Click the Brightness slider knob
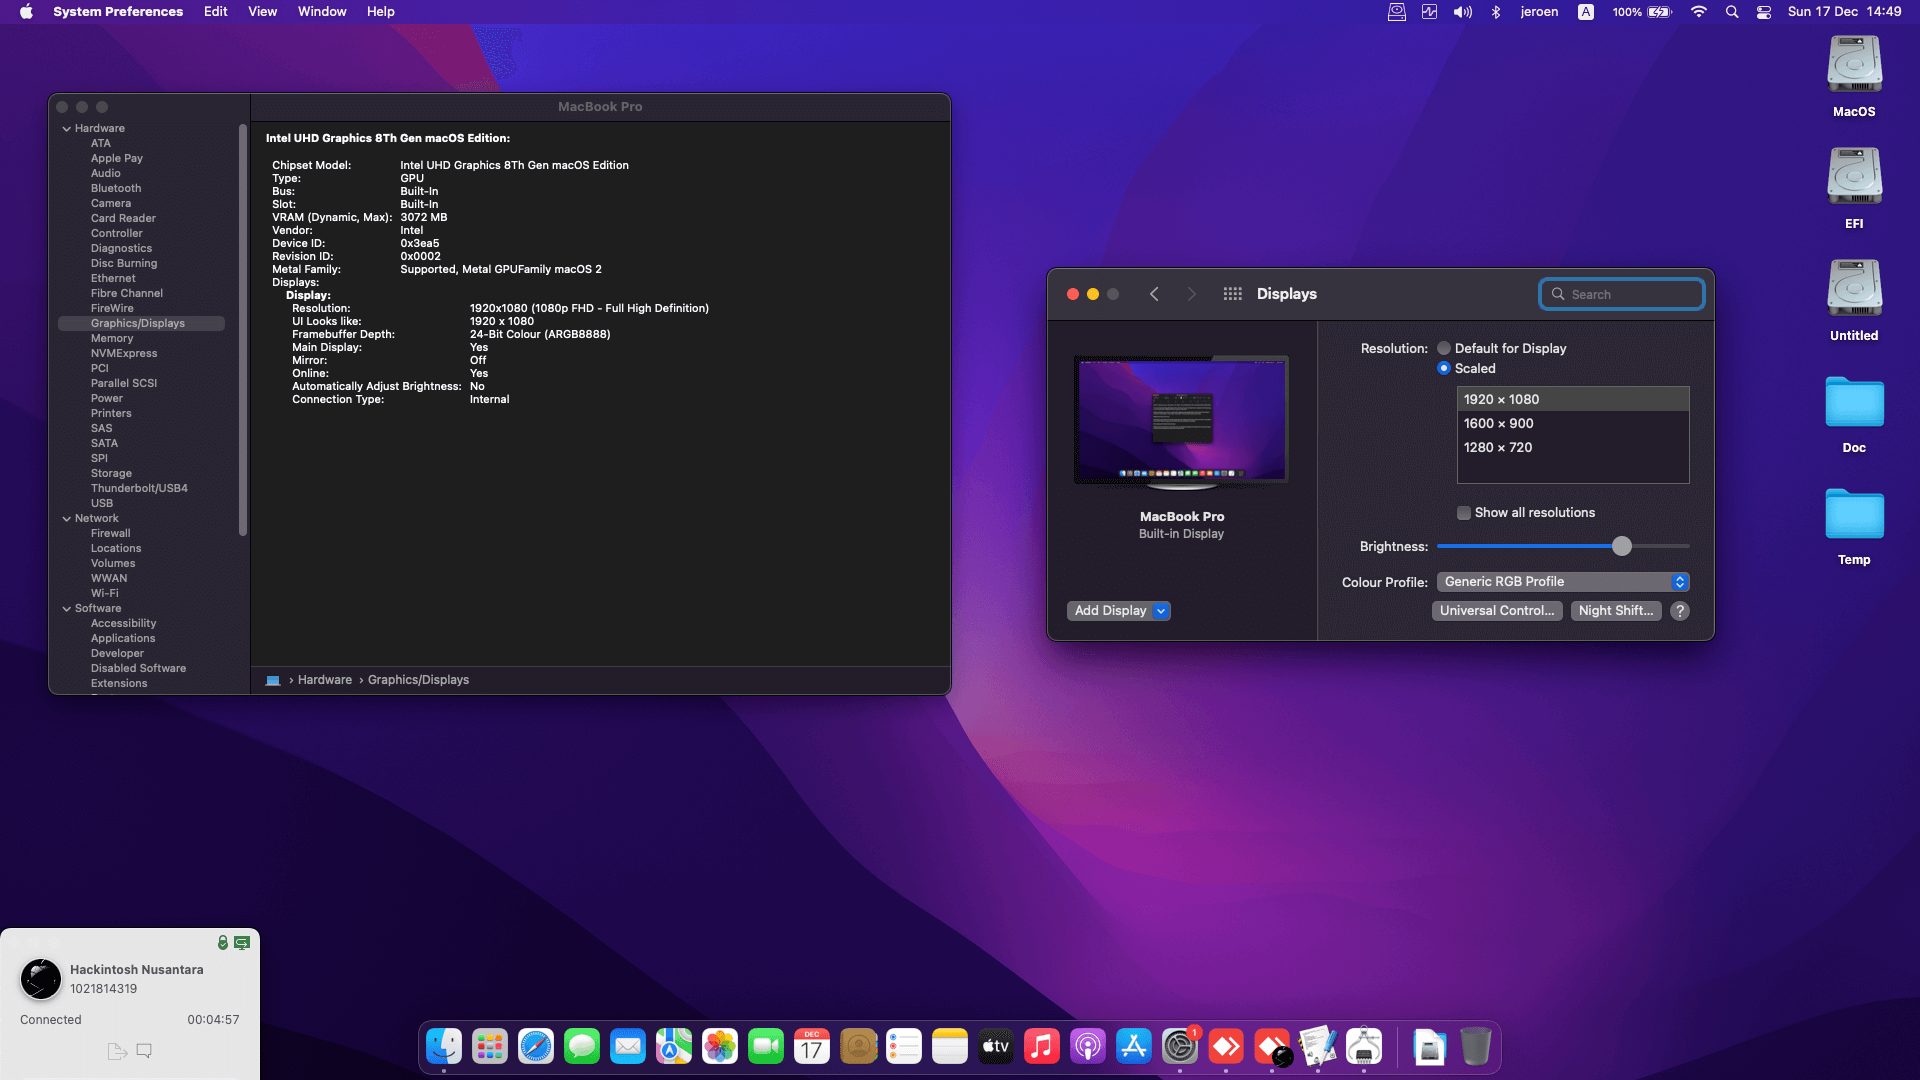1920x1080 pixels. [x=1622, y=546]
